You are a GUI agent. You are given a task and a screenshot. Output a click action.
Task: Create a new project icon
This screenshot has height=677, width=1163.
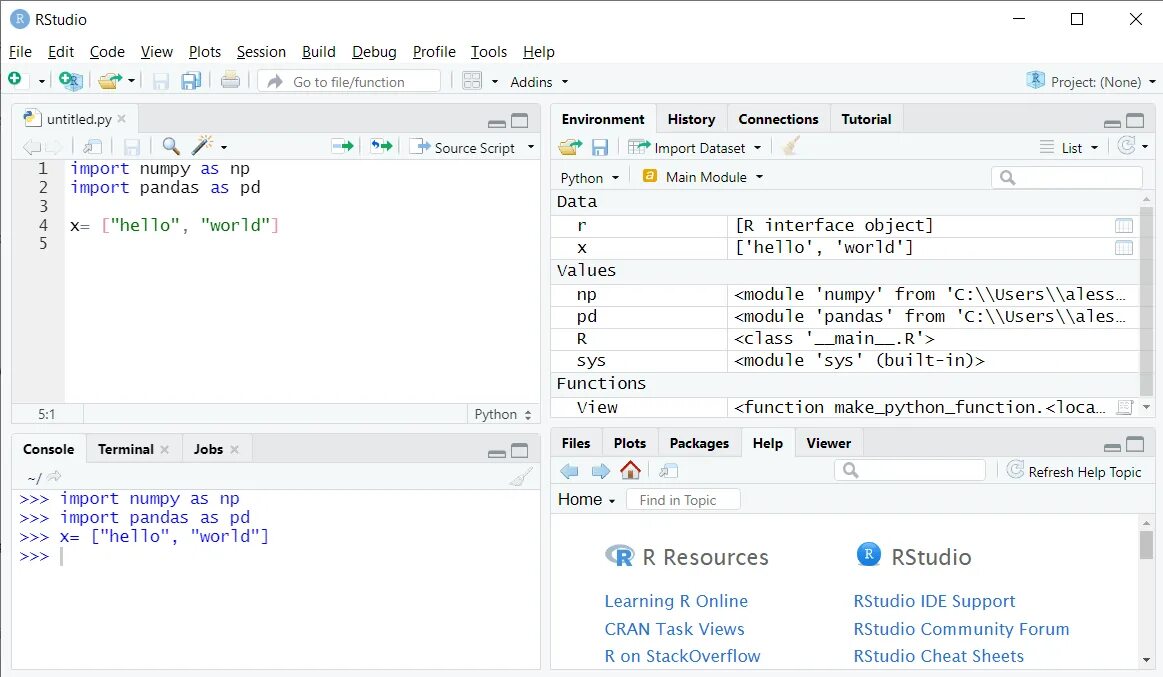pyautogui.click(x=70, y=80)
